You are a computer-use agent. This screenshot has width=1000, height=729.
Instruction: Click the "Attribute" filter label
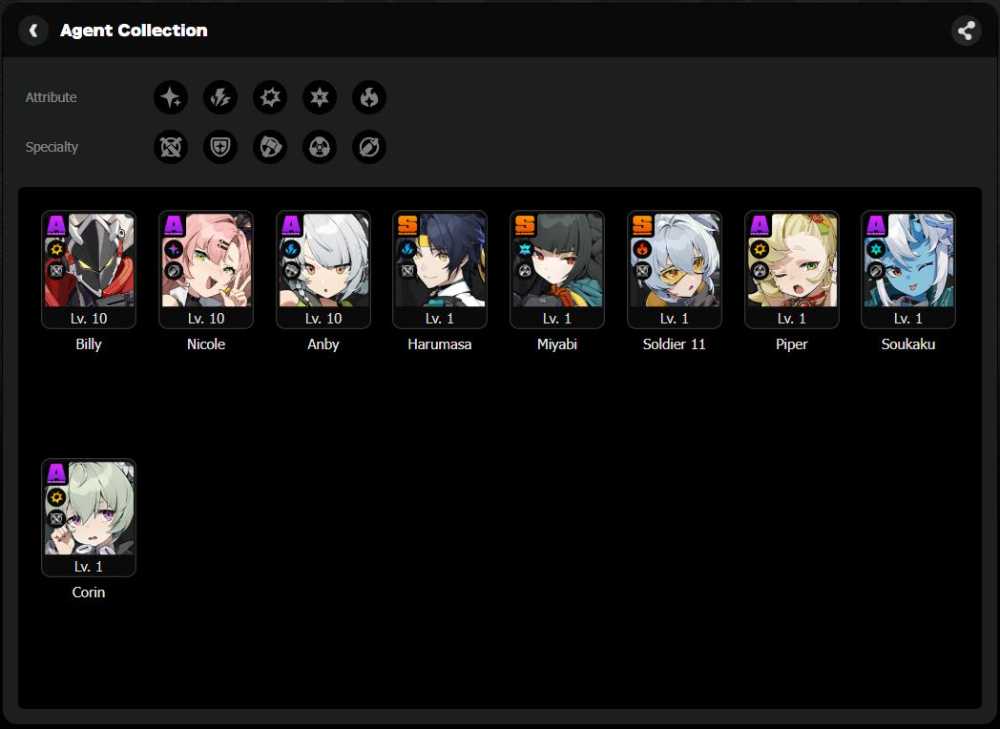click(51, 98)
